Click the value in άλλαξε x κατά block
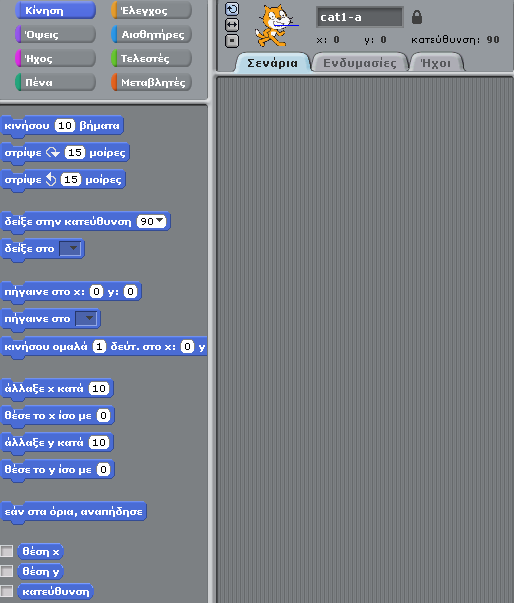514x603 pixels. (x=99, y=388)
